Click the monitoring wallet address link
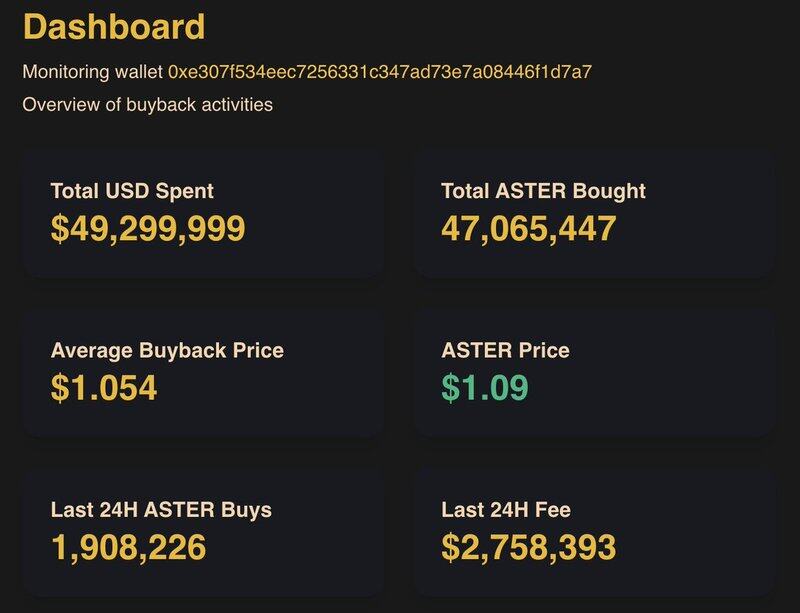Viewport: 800px width, 613px height. click(380, 73)
